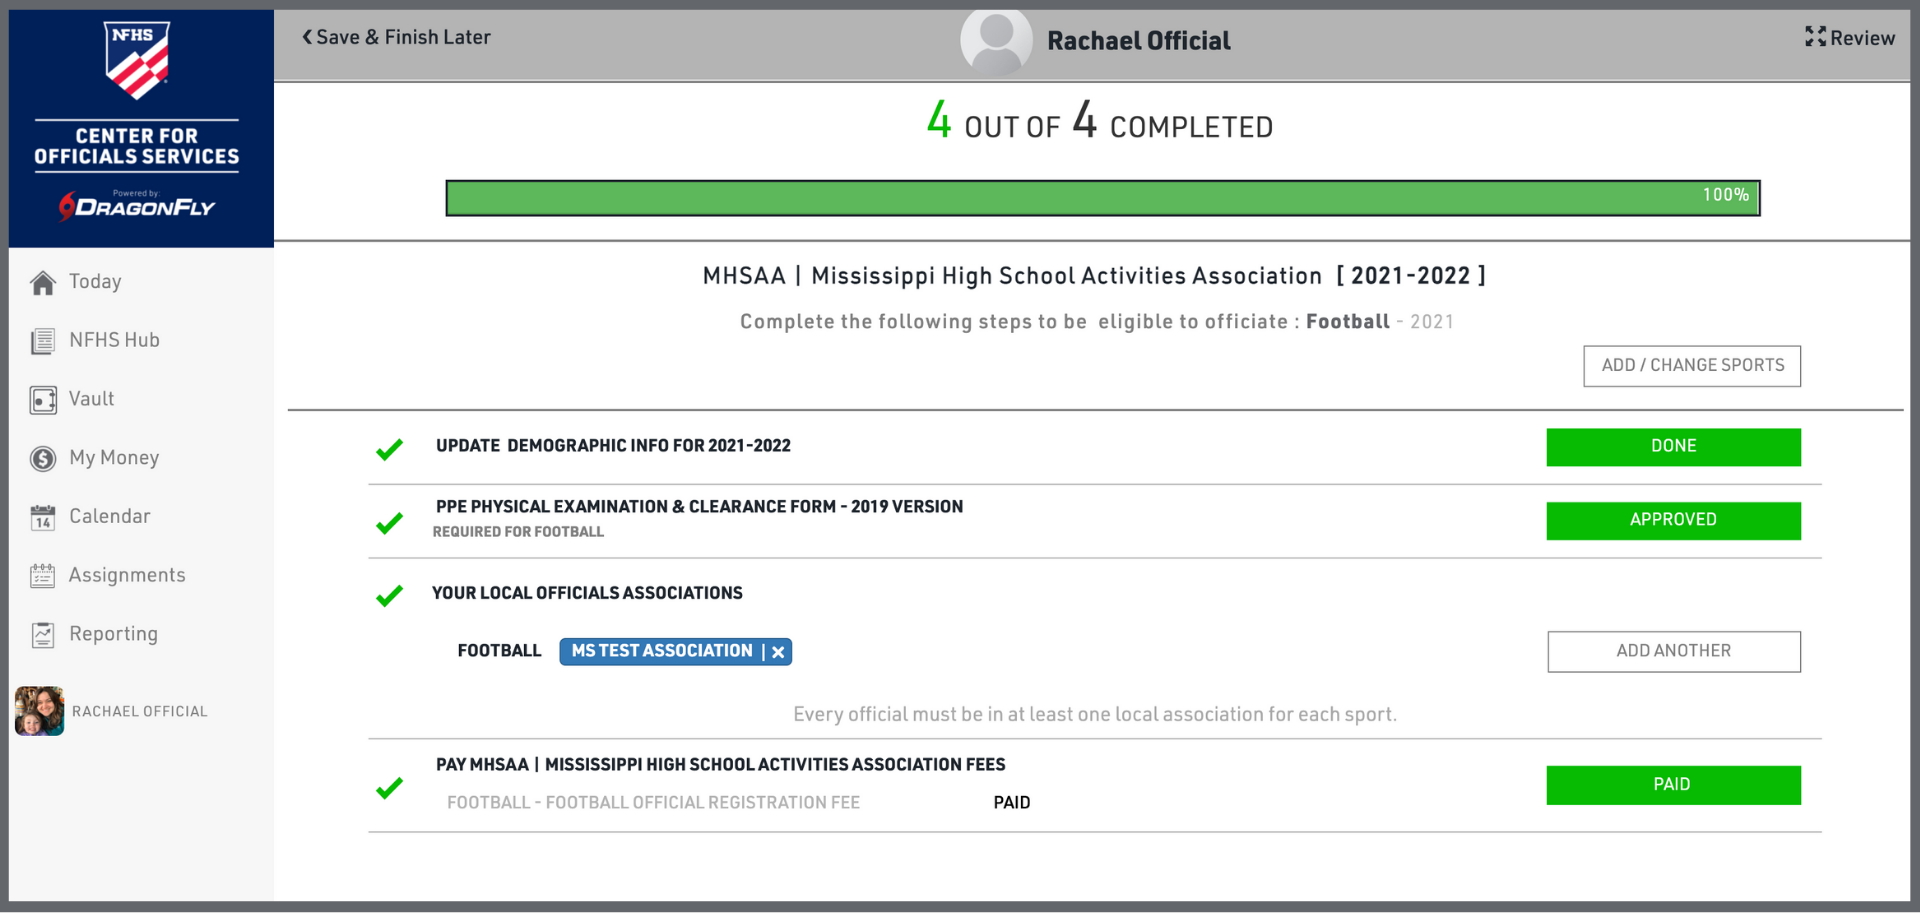Image resolution: width=1920 pixels, height=913 pixels.
Task: Click the NFHS logo at top left
Action: (x=137, y=60)
